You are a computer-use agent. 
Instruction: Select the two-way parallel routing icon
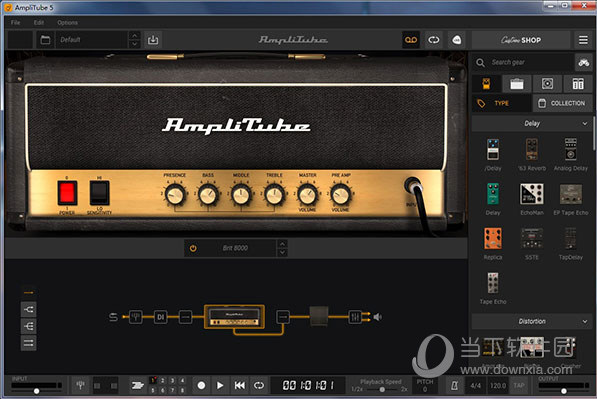tap(29, 309)
